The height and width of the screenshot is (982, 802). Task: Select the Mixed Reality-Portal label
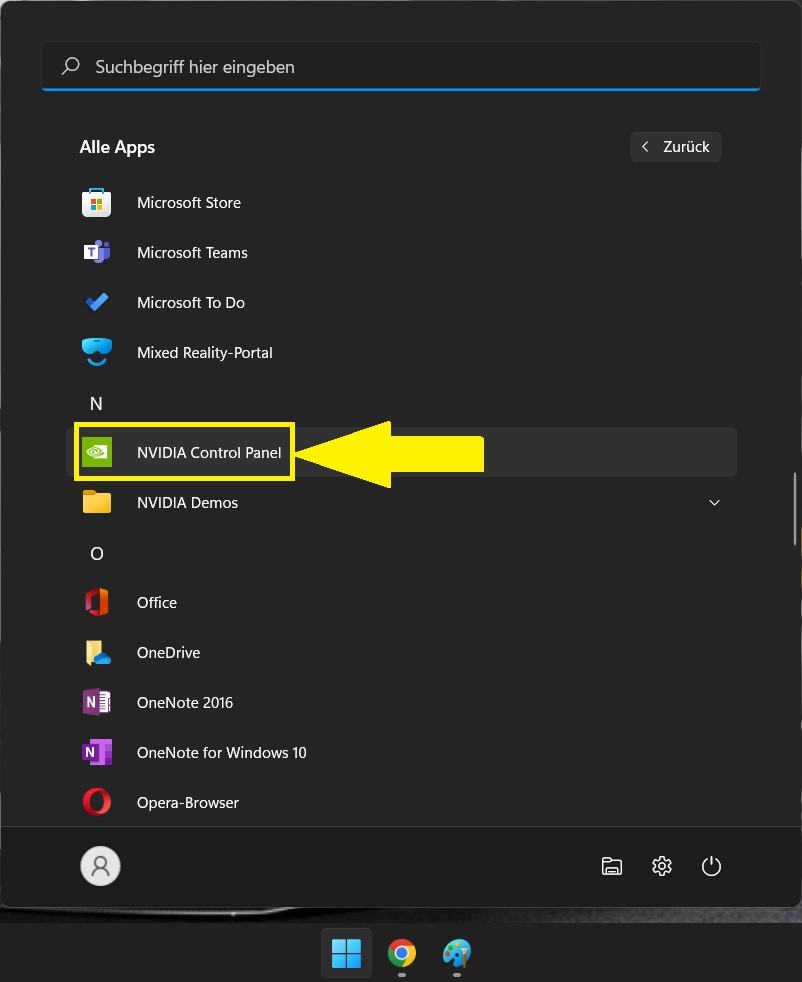pos(205,353)
